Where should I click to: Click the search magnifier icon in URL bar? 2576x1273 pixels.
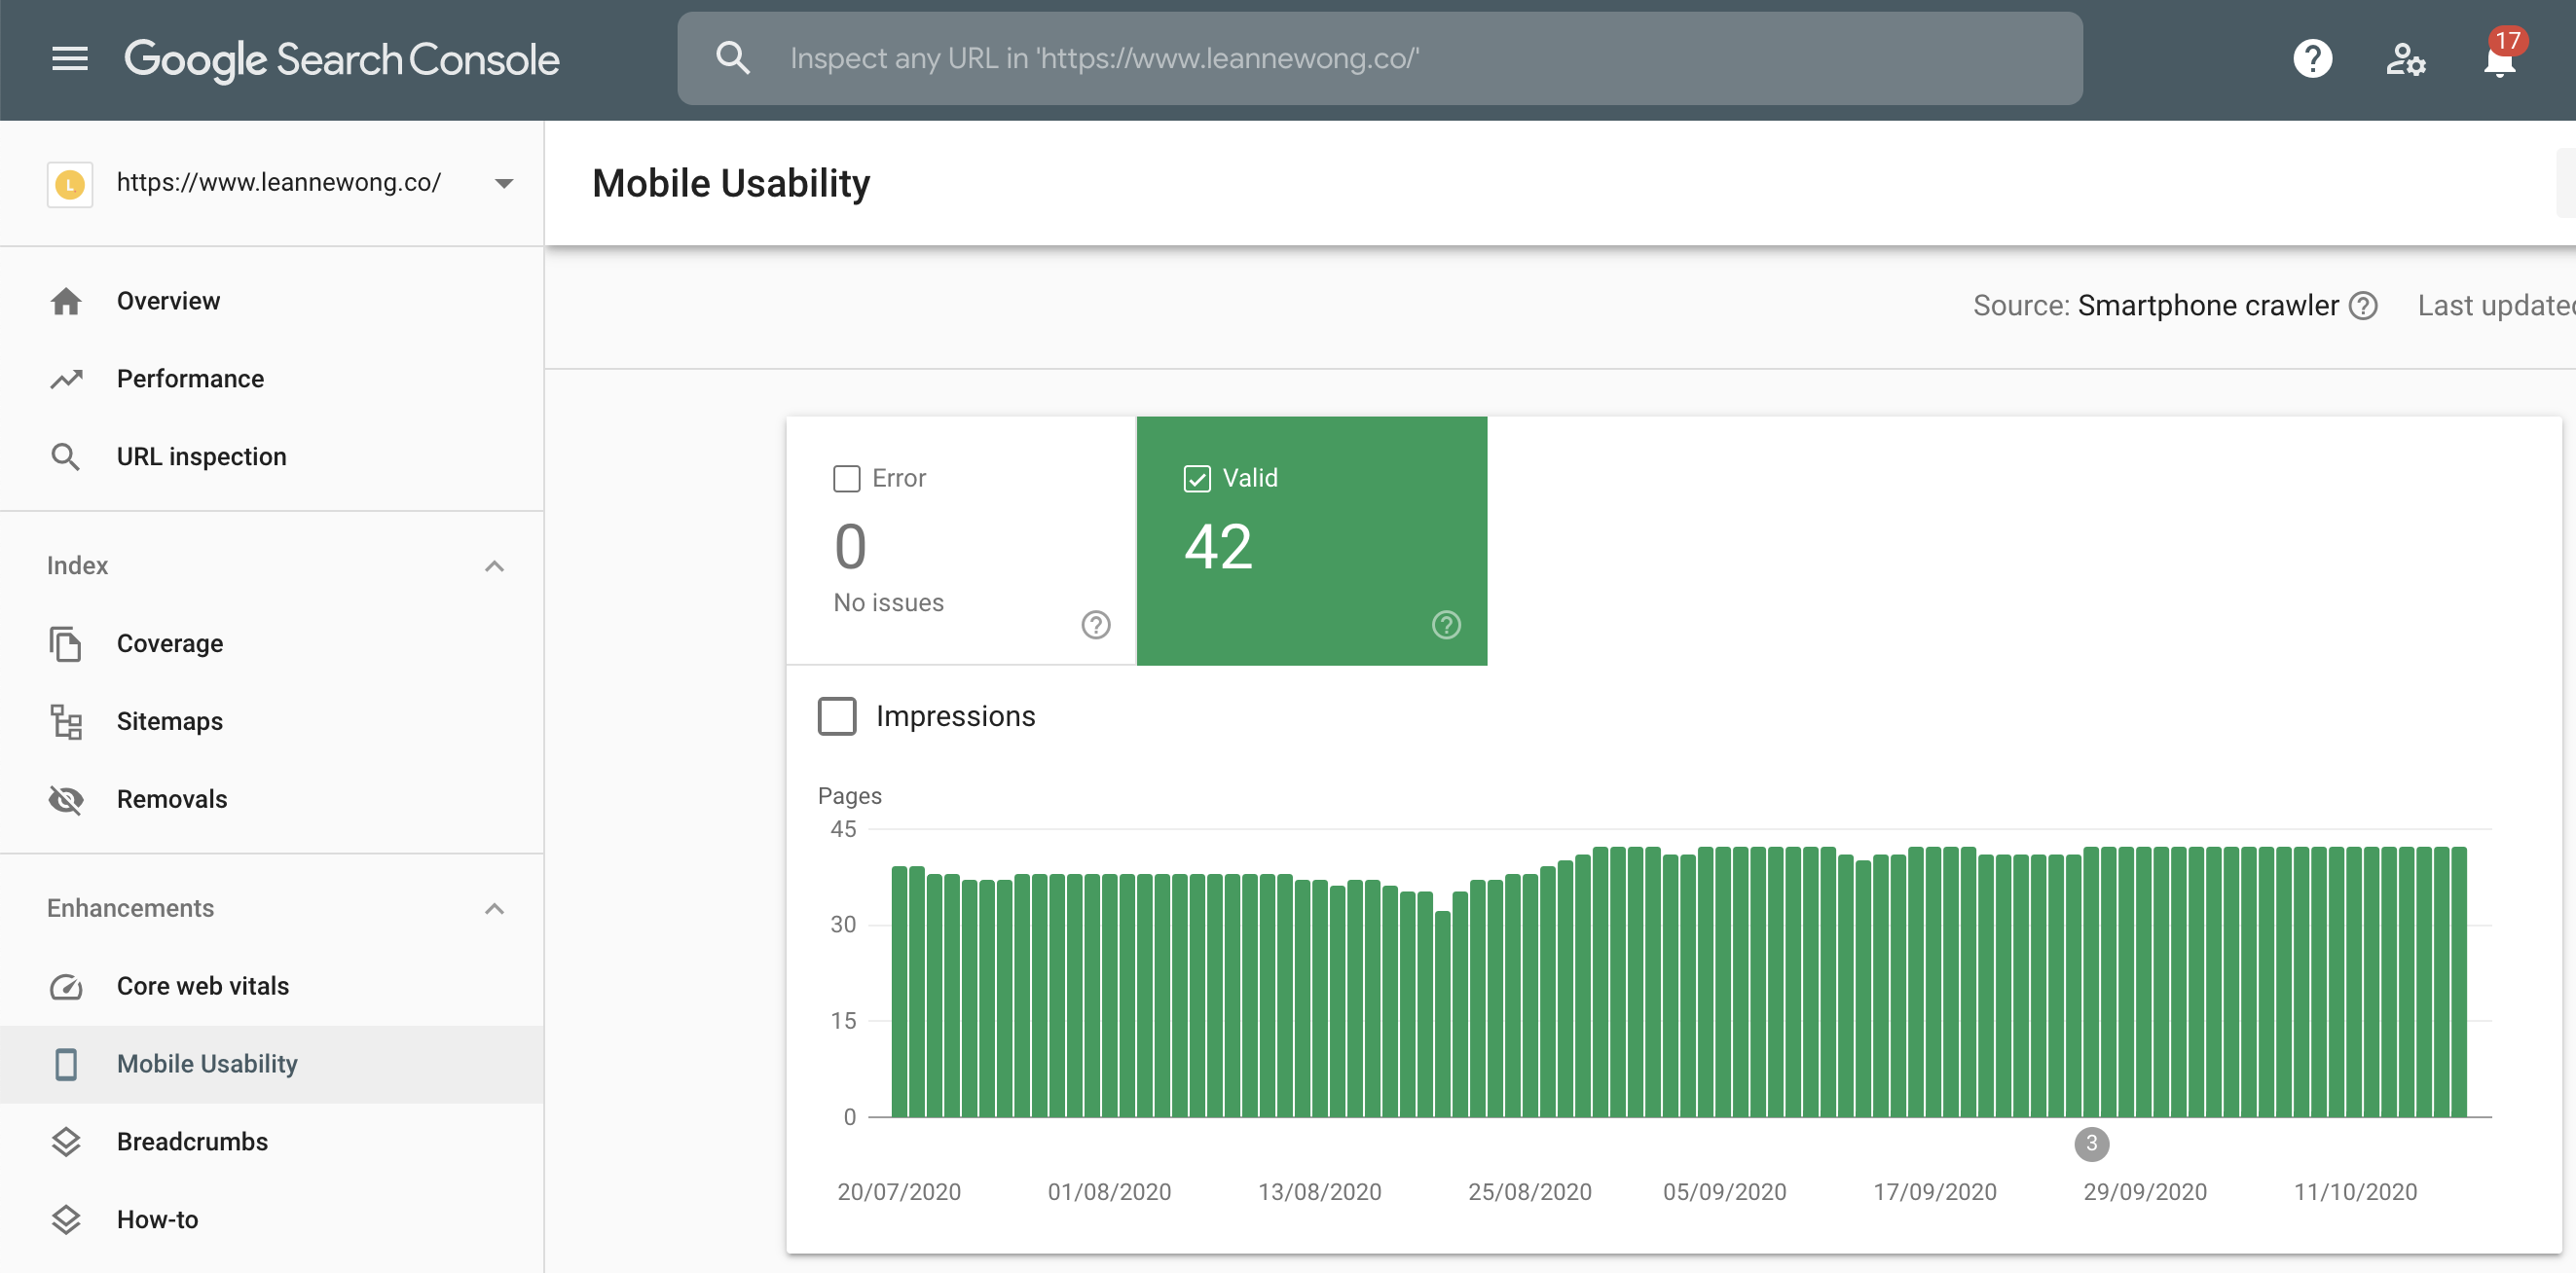coord(733,58)
